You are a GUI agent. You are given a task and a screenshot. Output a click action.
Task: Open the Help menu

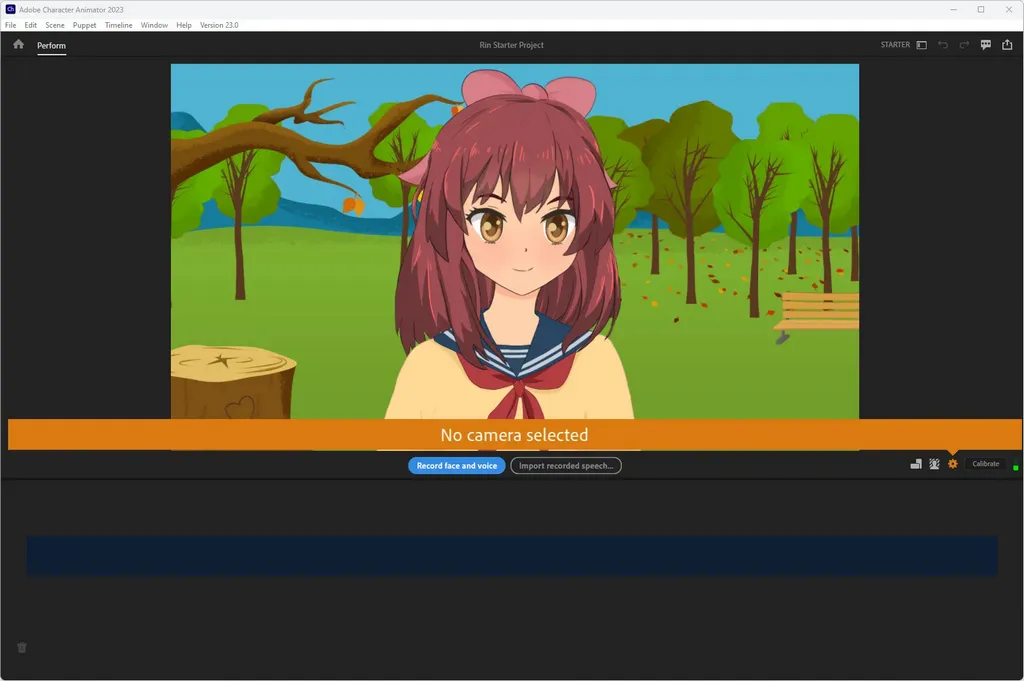click(184, 25)
